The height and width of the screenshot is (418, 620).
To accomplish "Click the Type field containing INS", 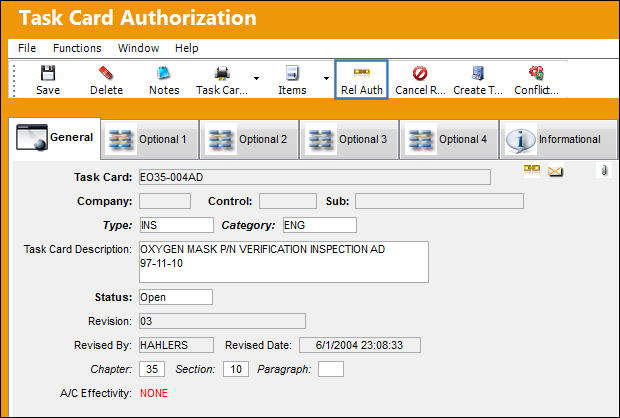I will [176, 225].
